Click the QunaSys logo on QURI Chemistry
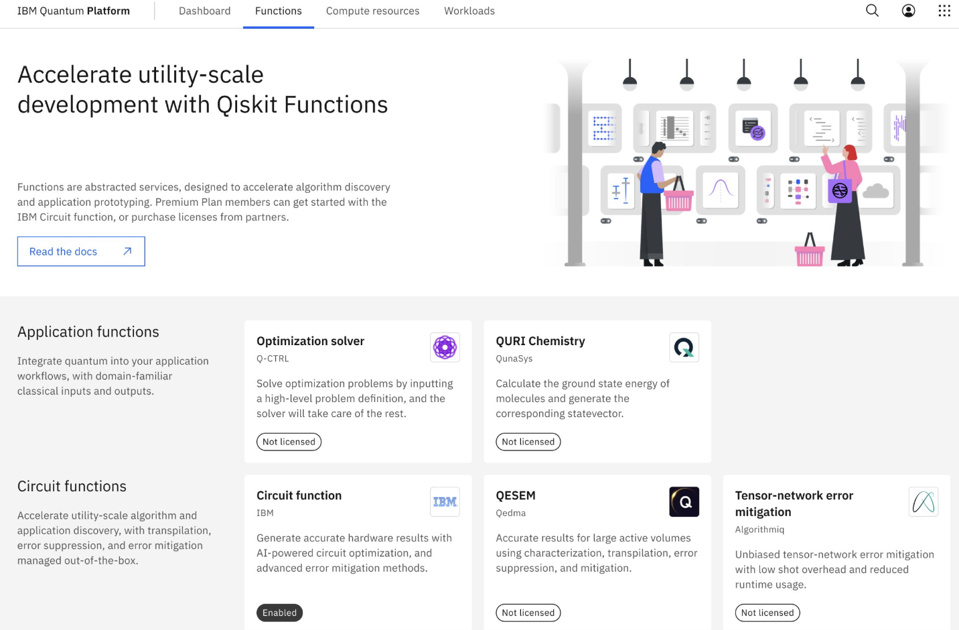This screenshot has width=959, height=630. point(683,347)
